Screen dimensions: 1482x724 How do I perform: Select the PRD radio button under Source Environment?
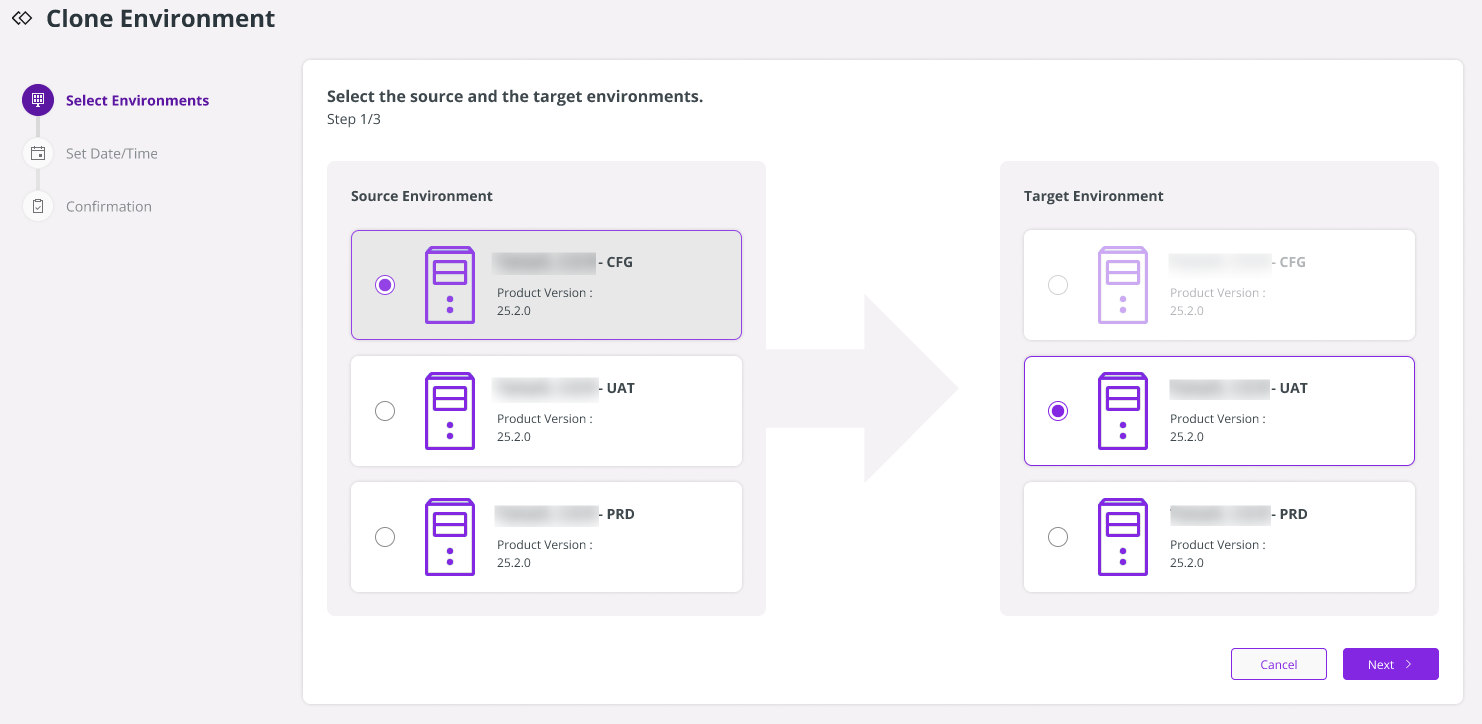385,537
